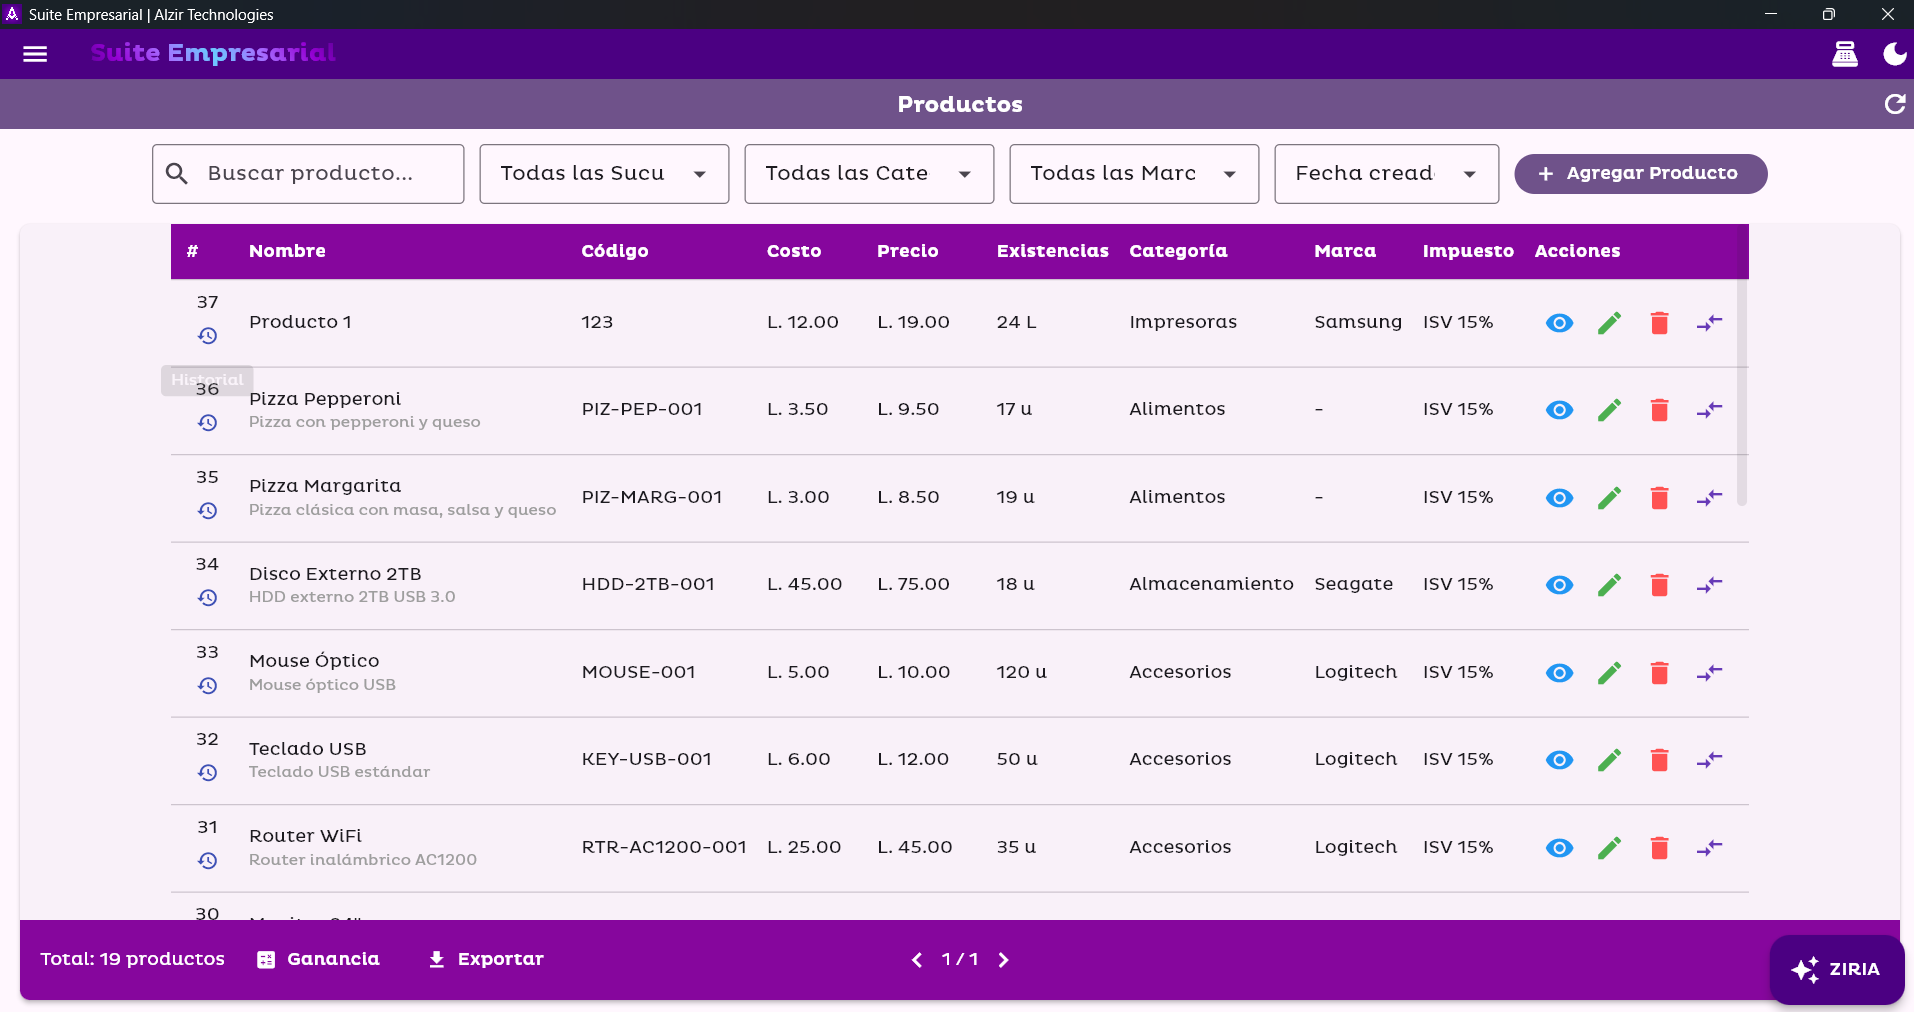
Task: Expand the Todas las Sucursales dropdown
Action: (x=603, y=173)
